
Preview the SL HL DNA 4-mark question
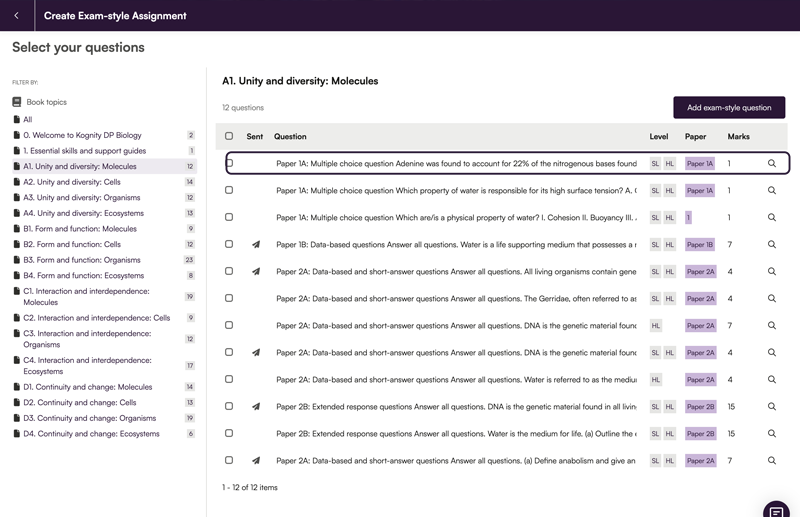pos(771,353)
